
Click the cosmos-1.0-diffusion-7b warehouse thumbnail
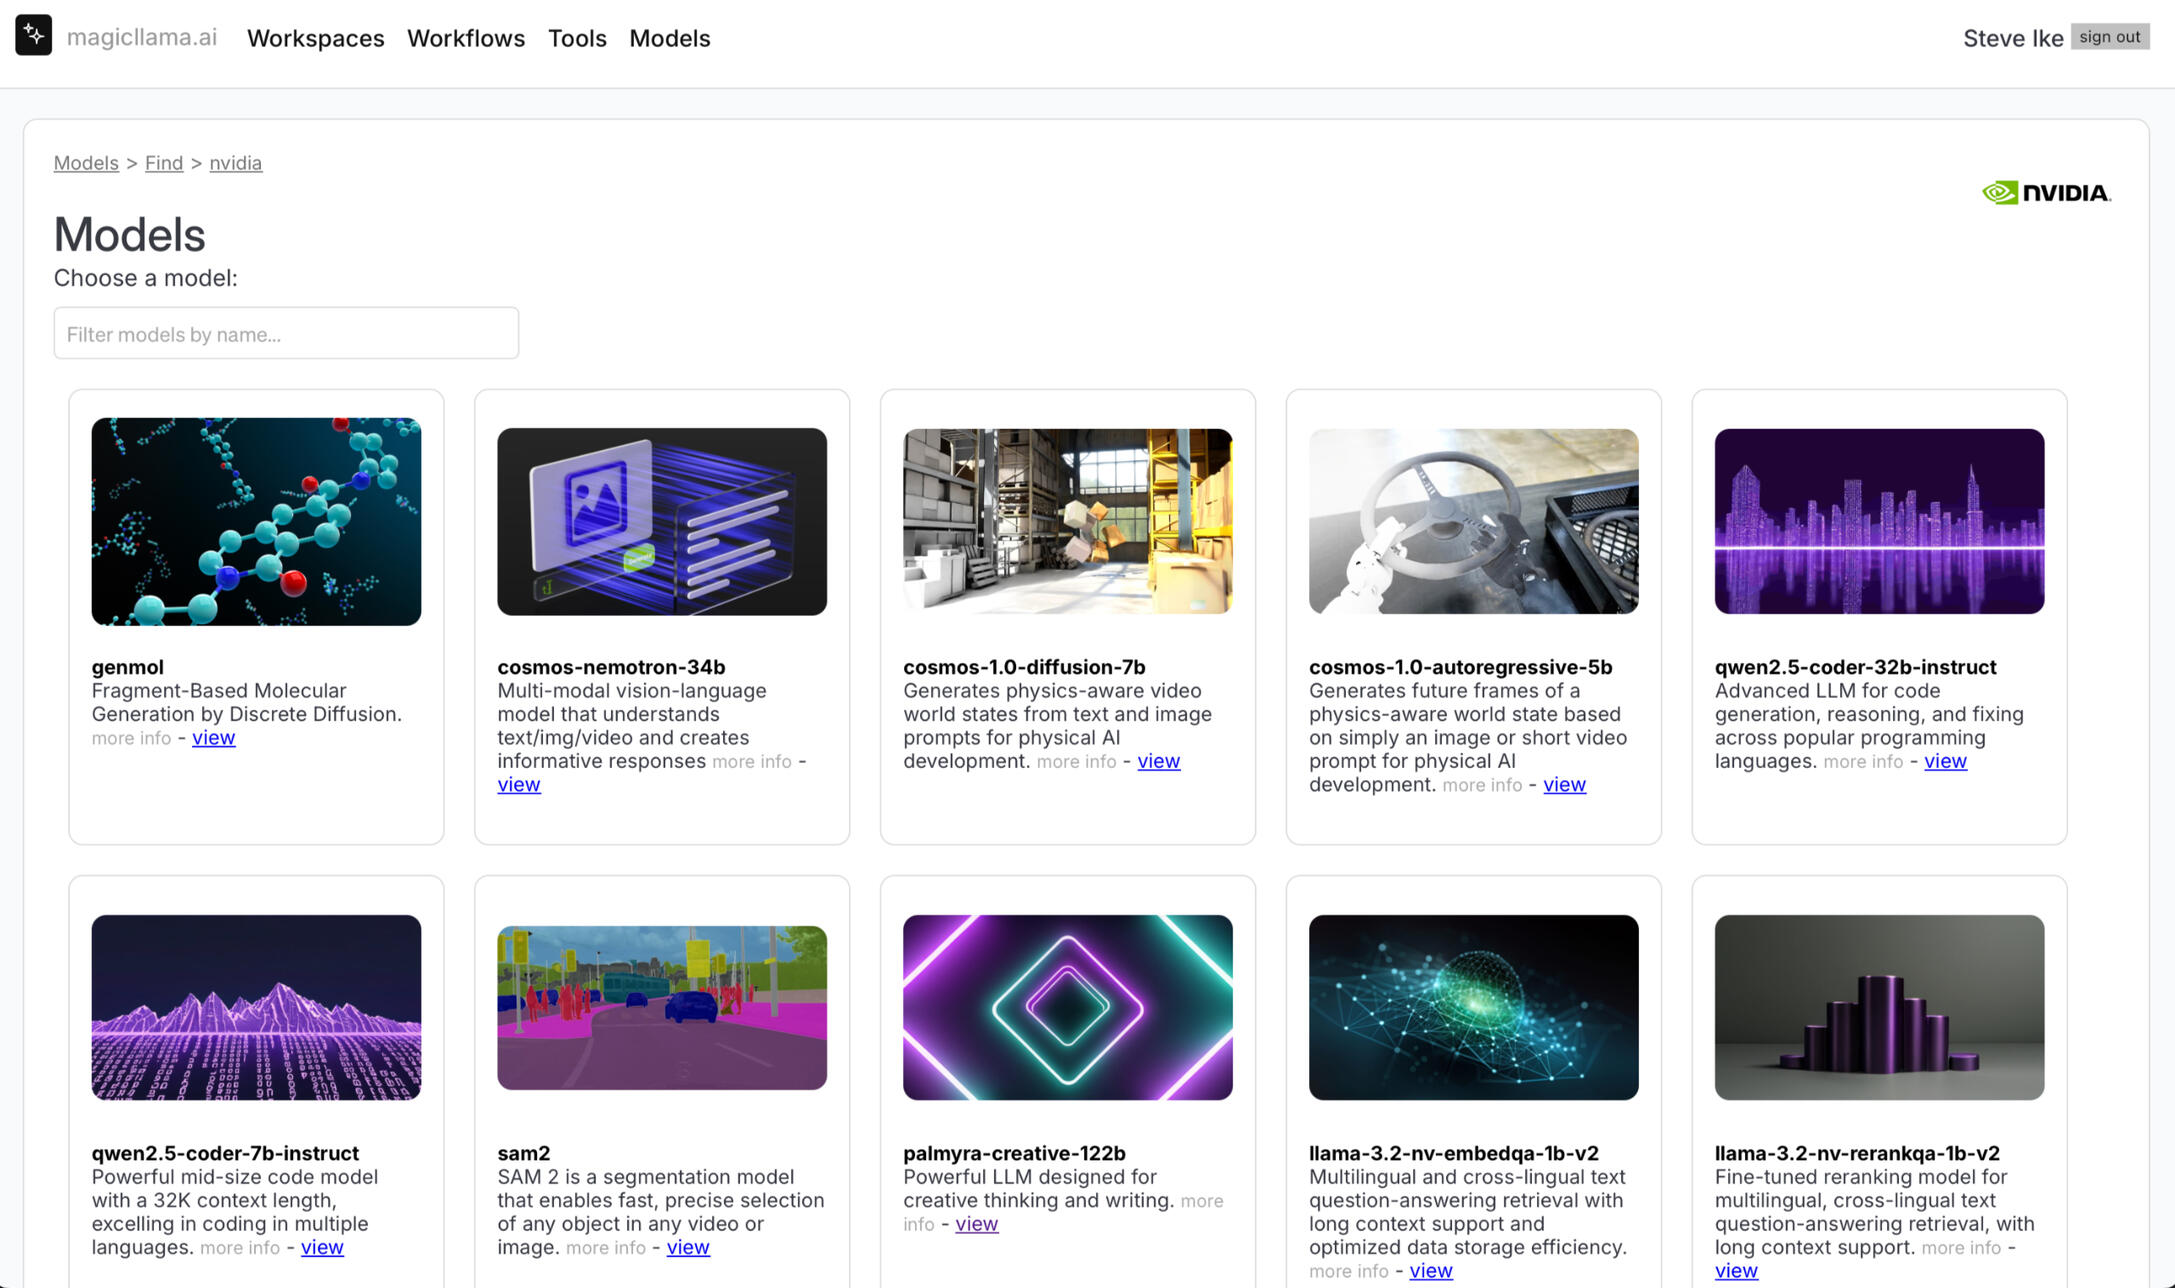pos(1067,522)
